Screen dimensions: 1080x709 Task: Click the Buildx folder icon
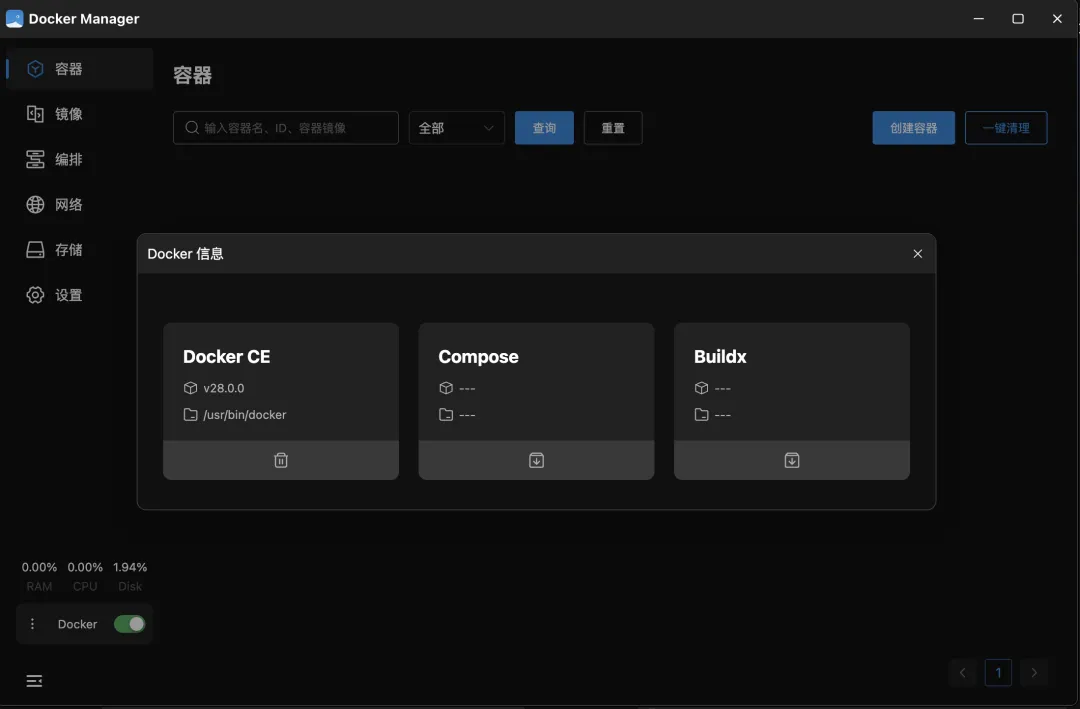702,415
